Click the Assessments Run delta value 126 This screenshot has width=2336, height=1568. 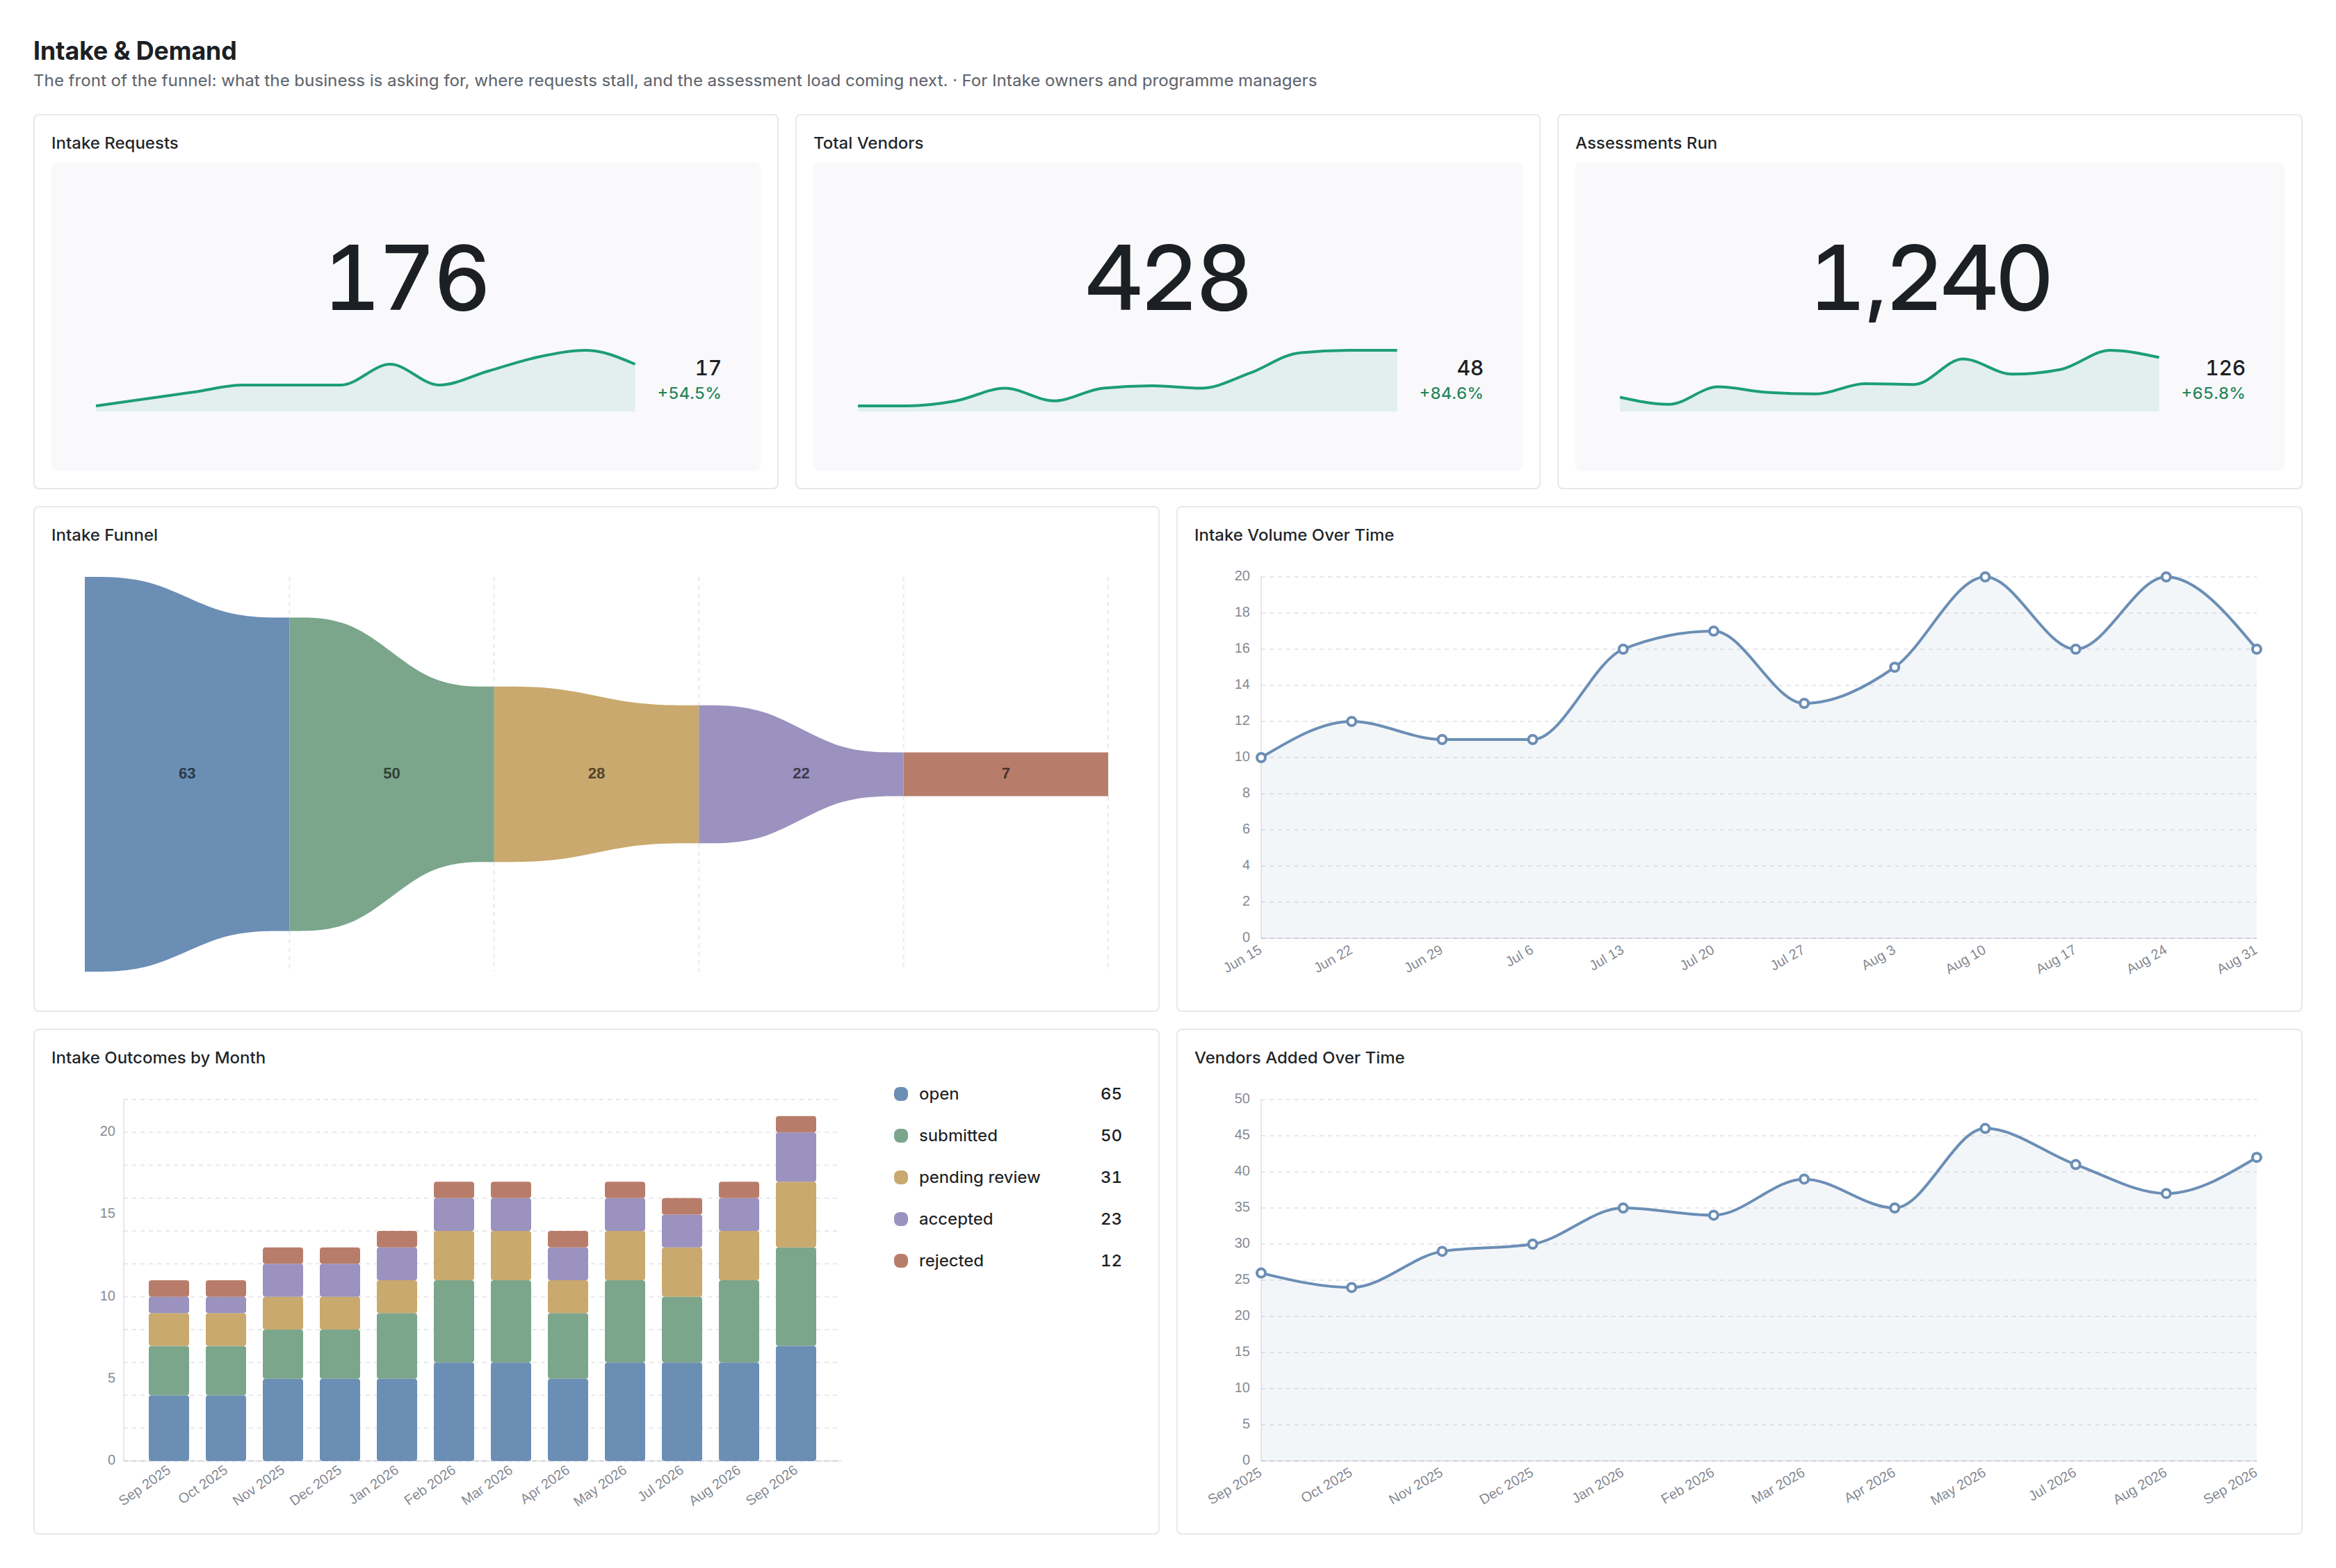coord(2225,368)
